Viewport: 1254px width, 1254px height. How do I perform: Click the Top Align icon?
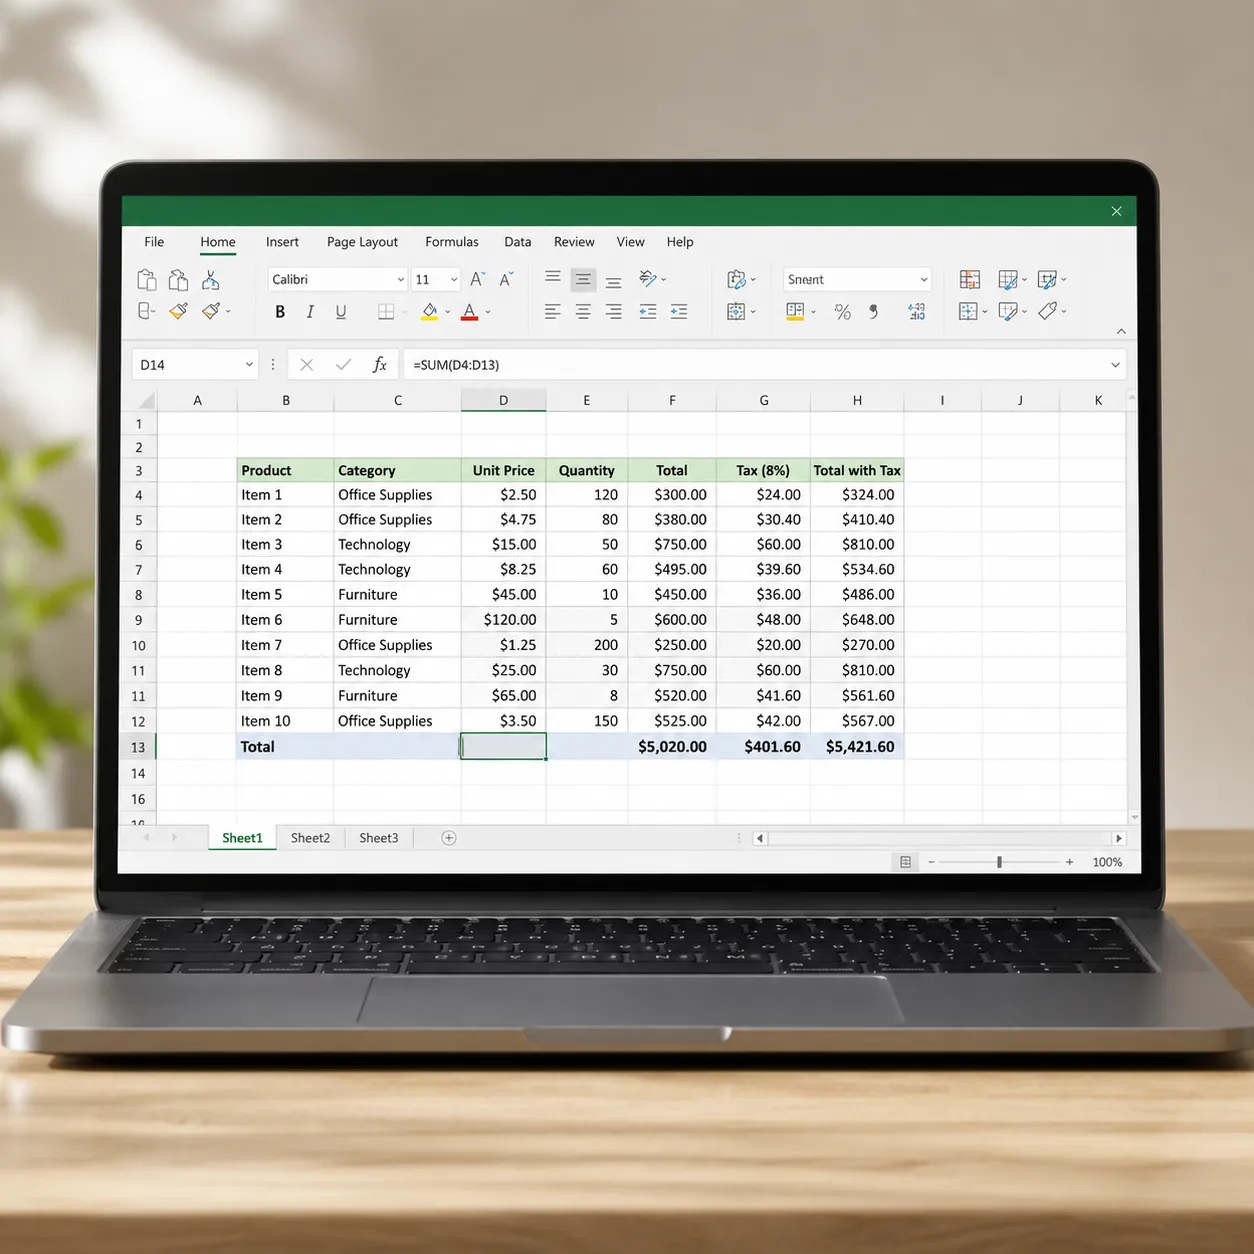(552, 279)
